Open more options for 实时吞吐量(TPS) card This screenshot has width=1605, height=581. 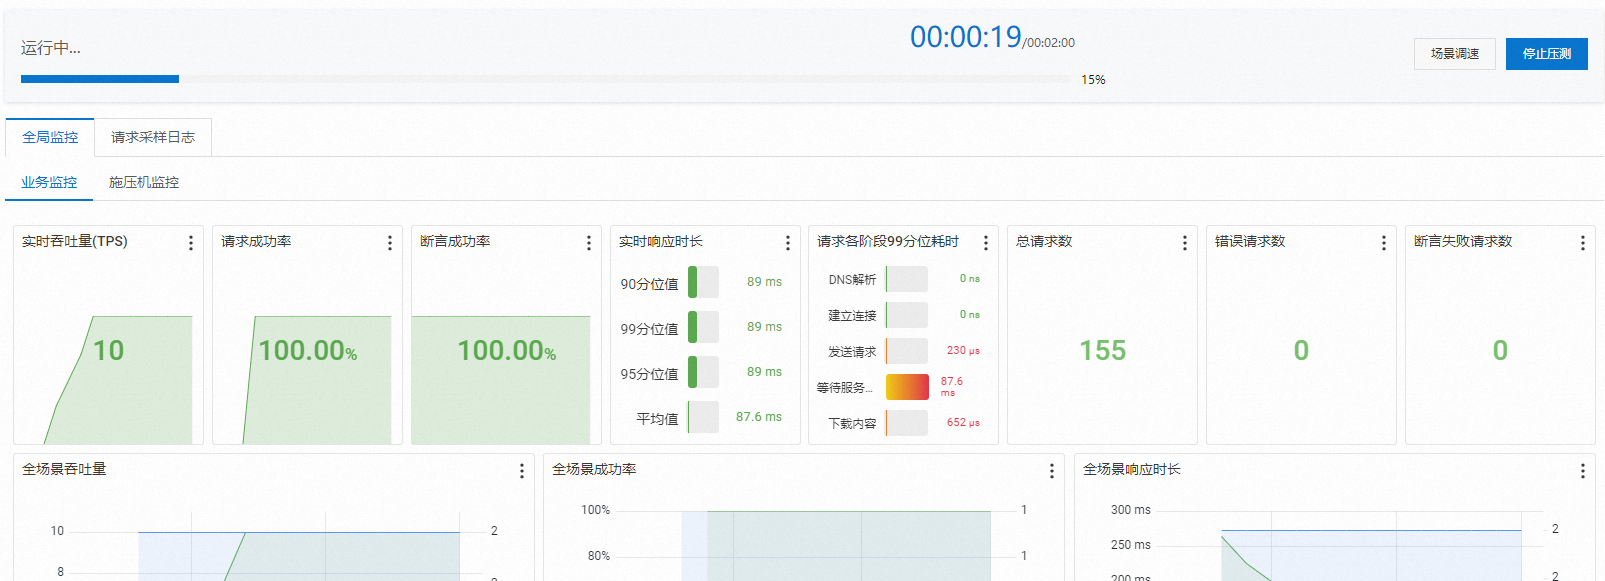pos(191,243)
